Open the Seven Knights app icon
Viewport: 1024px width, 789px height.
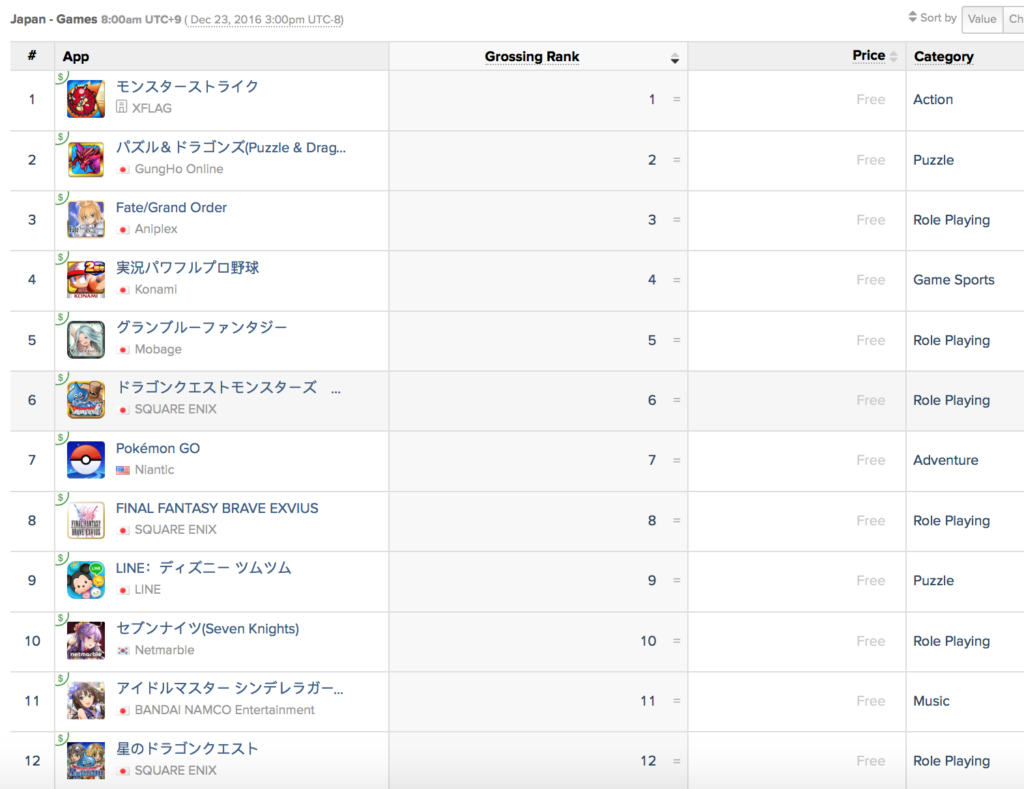[x=86, y=641]
